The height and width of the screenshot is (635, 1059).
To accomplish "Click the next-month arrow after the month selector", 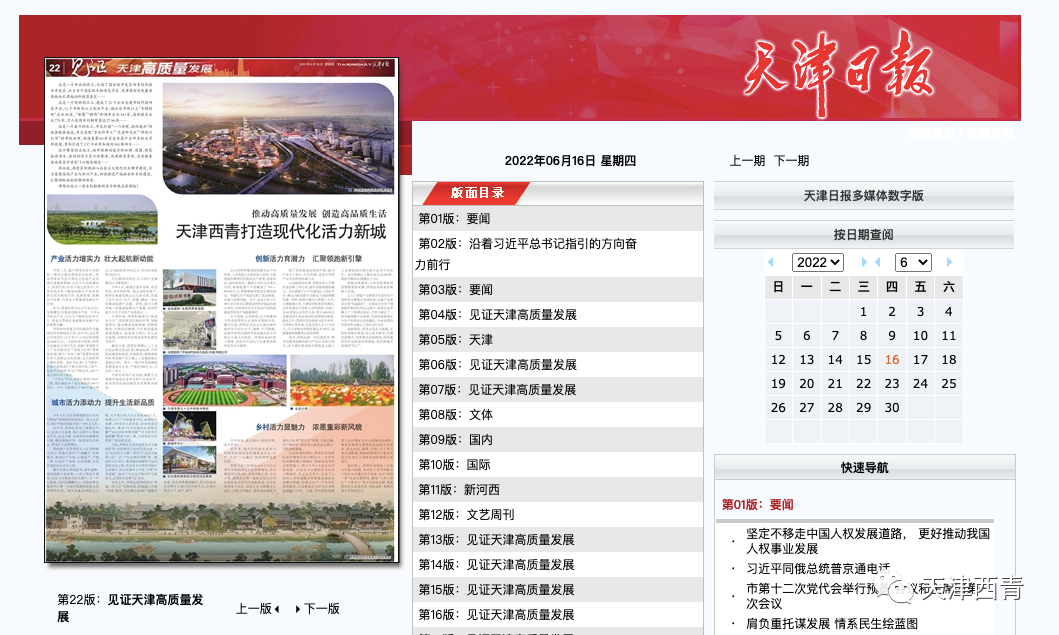I will [x=948, y=262].
